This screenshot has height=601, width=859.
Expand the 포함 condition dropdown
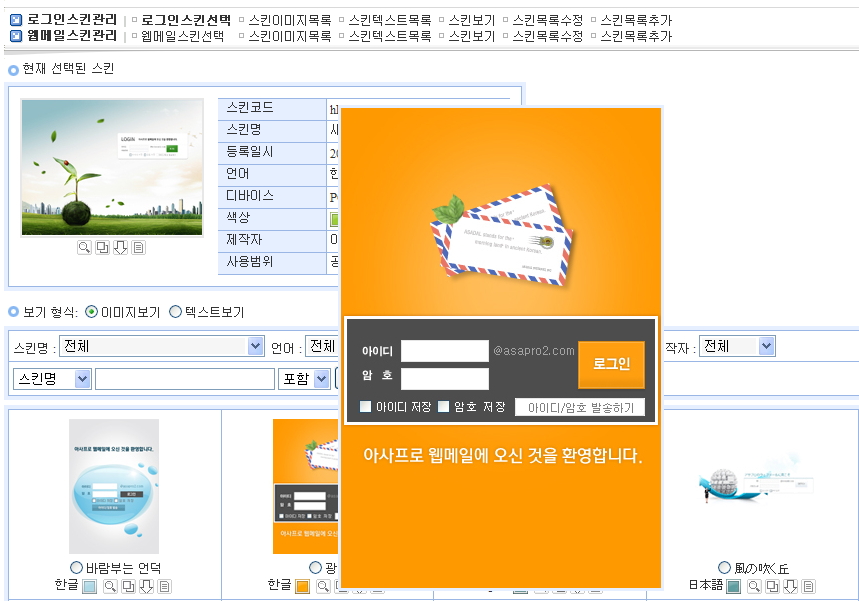coord(306,379)
